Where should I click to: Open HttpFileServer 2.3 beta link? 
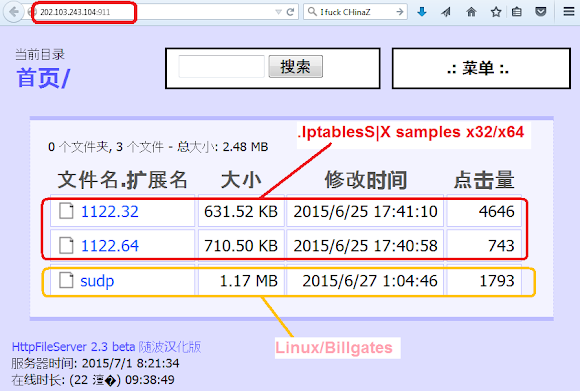(73, 347)
